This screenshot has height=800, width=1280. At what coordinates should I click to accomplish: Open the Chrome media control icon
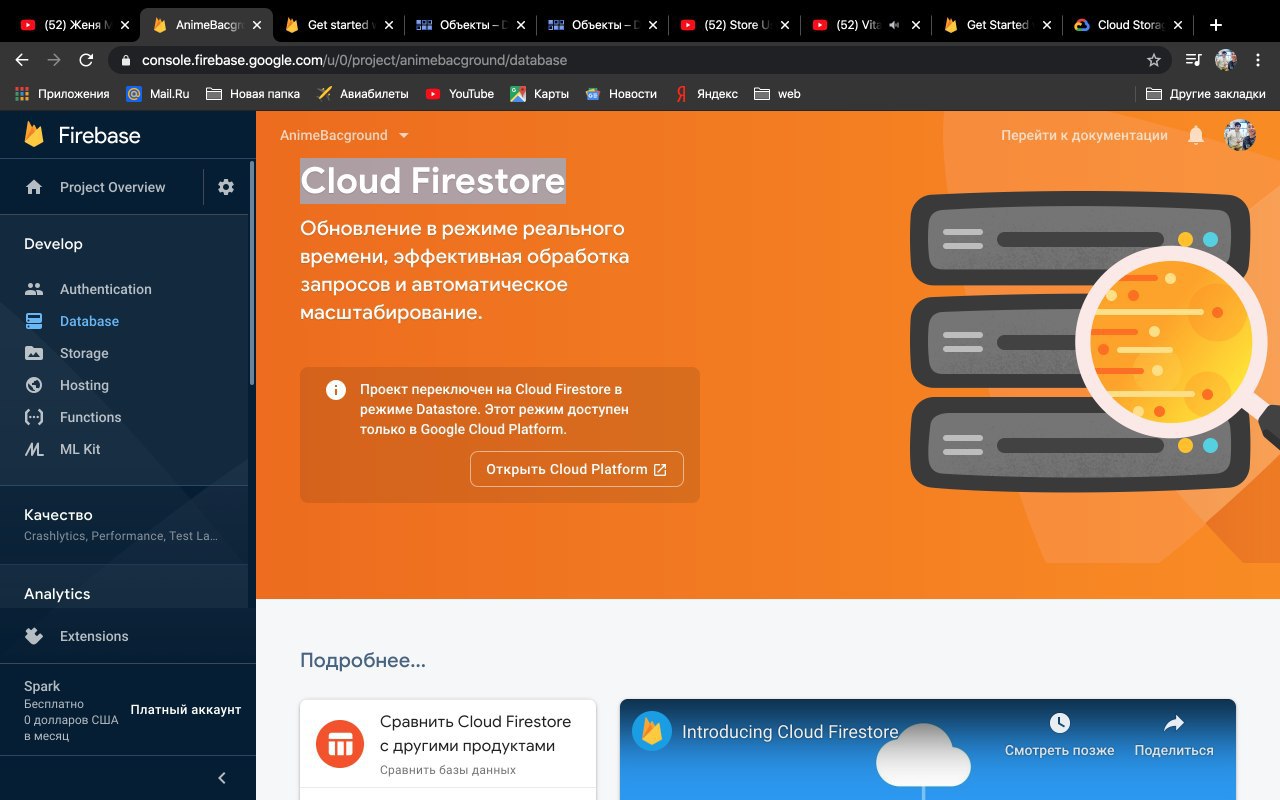coord(1192,60)
